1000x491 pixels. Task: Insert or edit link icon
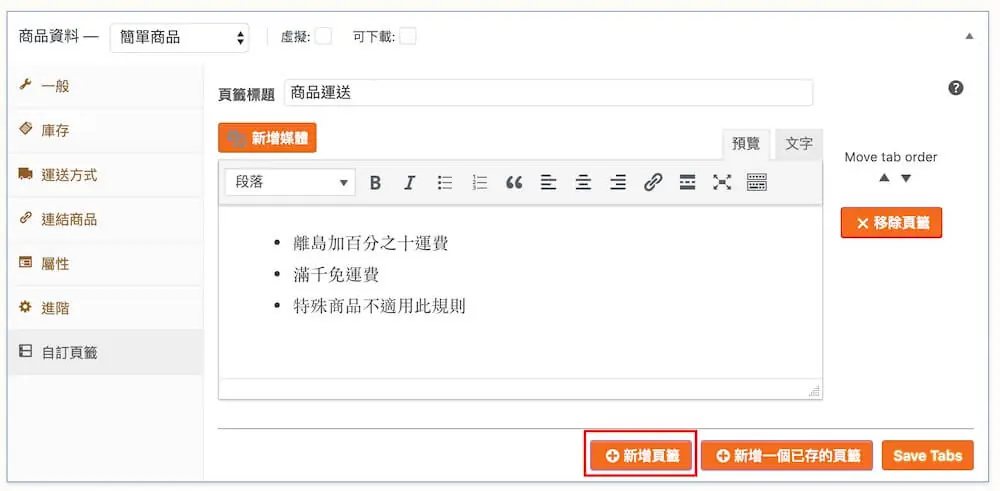point(652,183)
